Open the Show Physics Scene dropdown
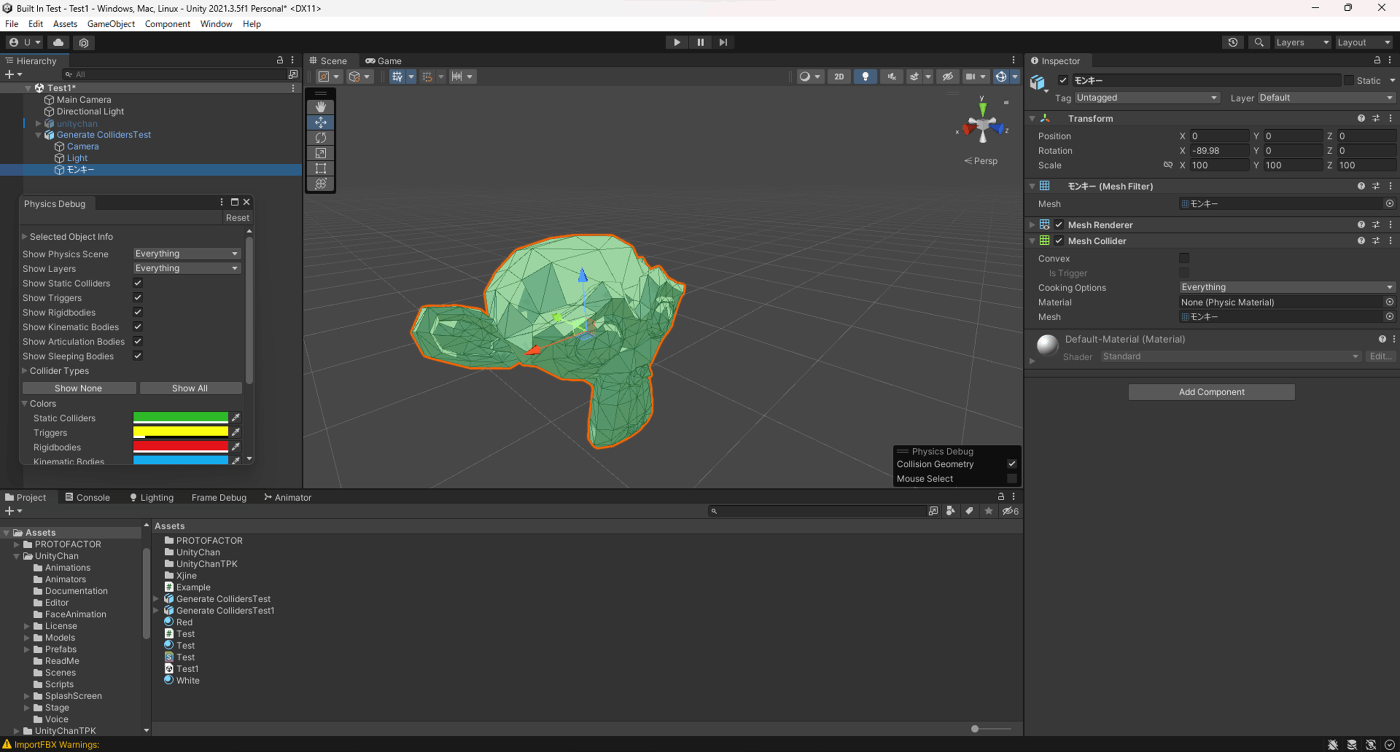 pos(187,254)
